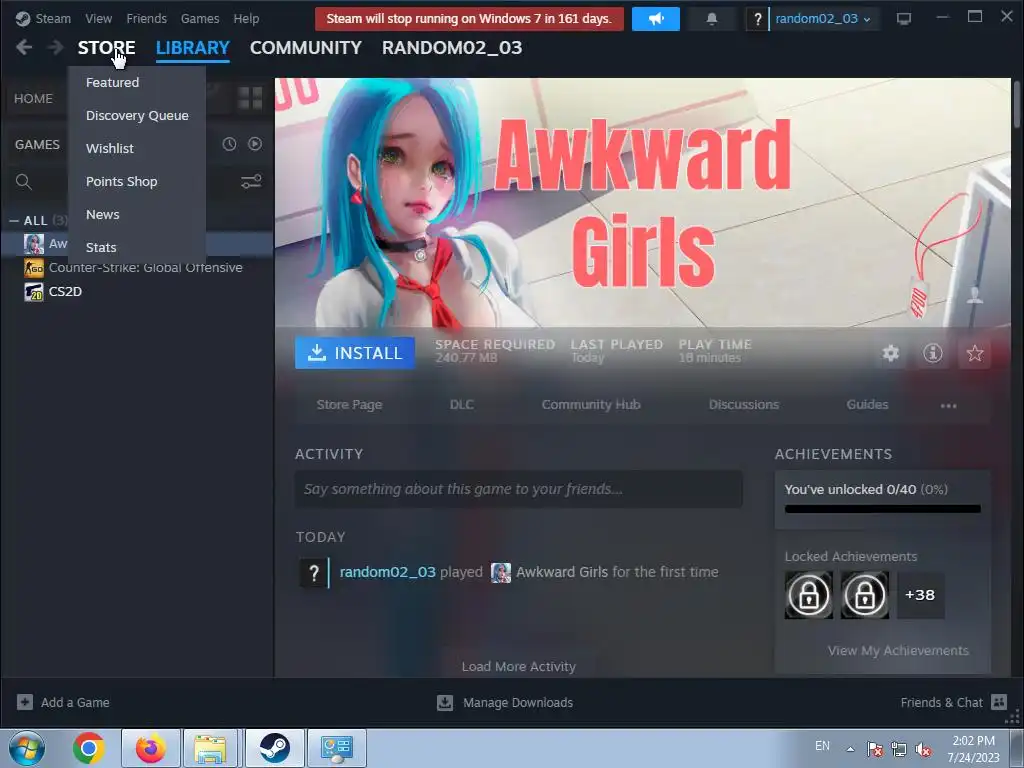Screen dimensions: 1024x768
Task: Open the Community Hub link
Action: tap(591, 405)
